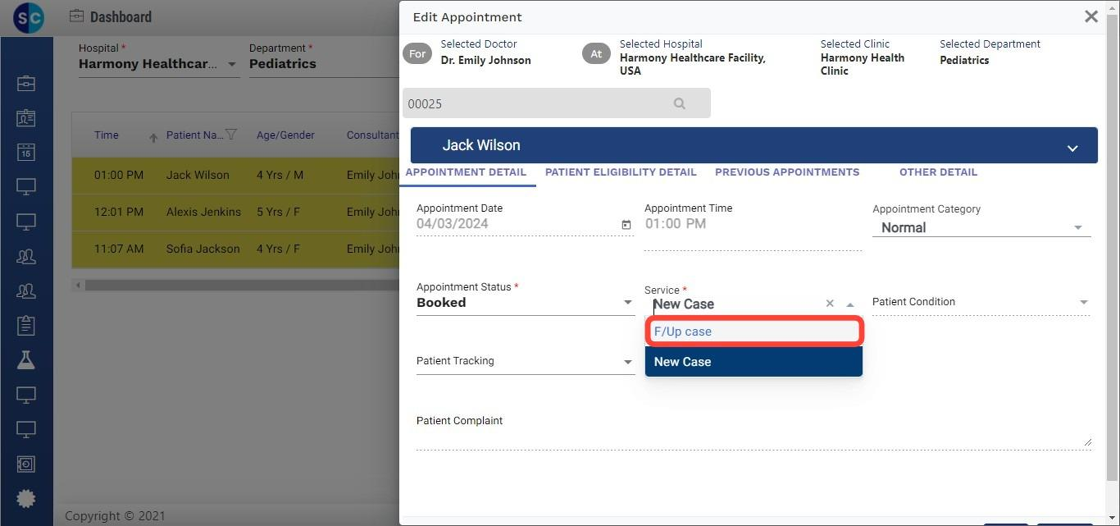Open the Hospital dropdown on Dashboard
The height and width of the screenshot is (526, 1120).
pos(159,64)
